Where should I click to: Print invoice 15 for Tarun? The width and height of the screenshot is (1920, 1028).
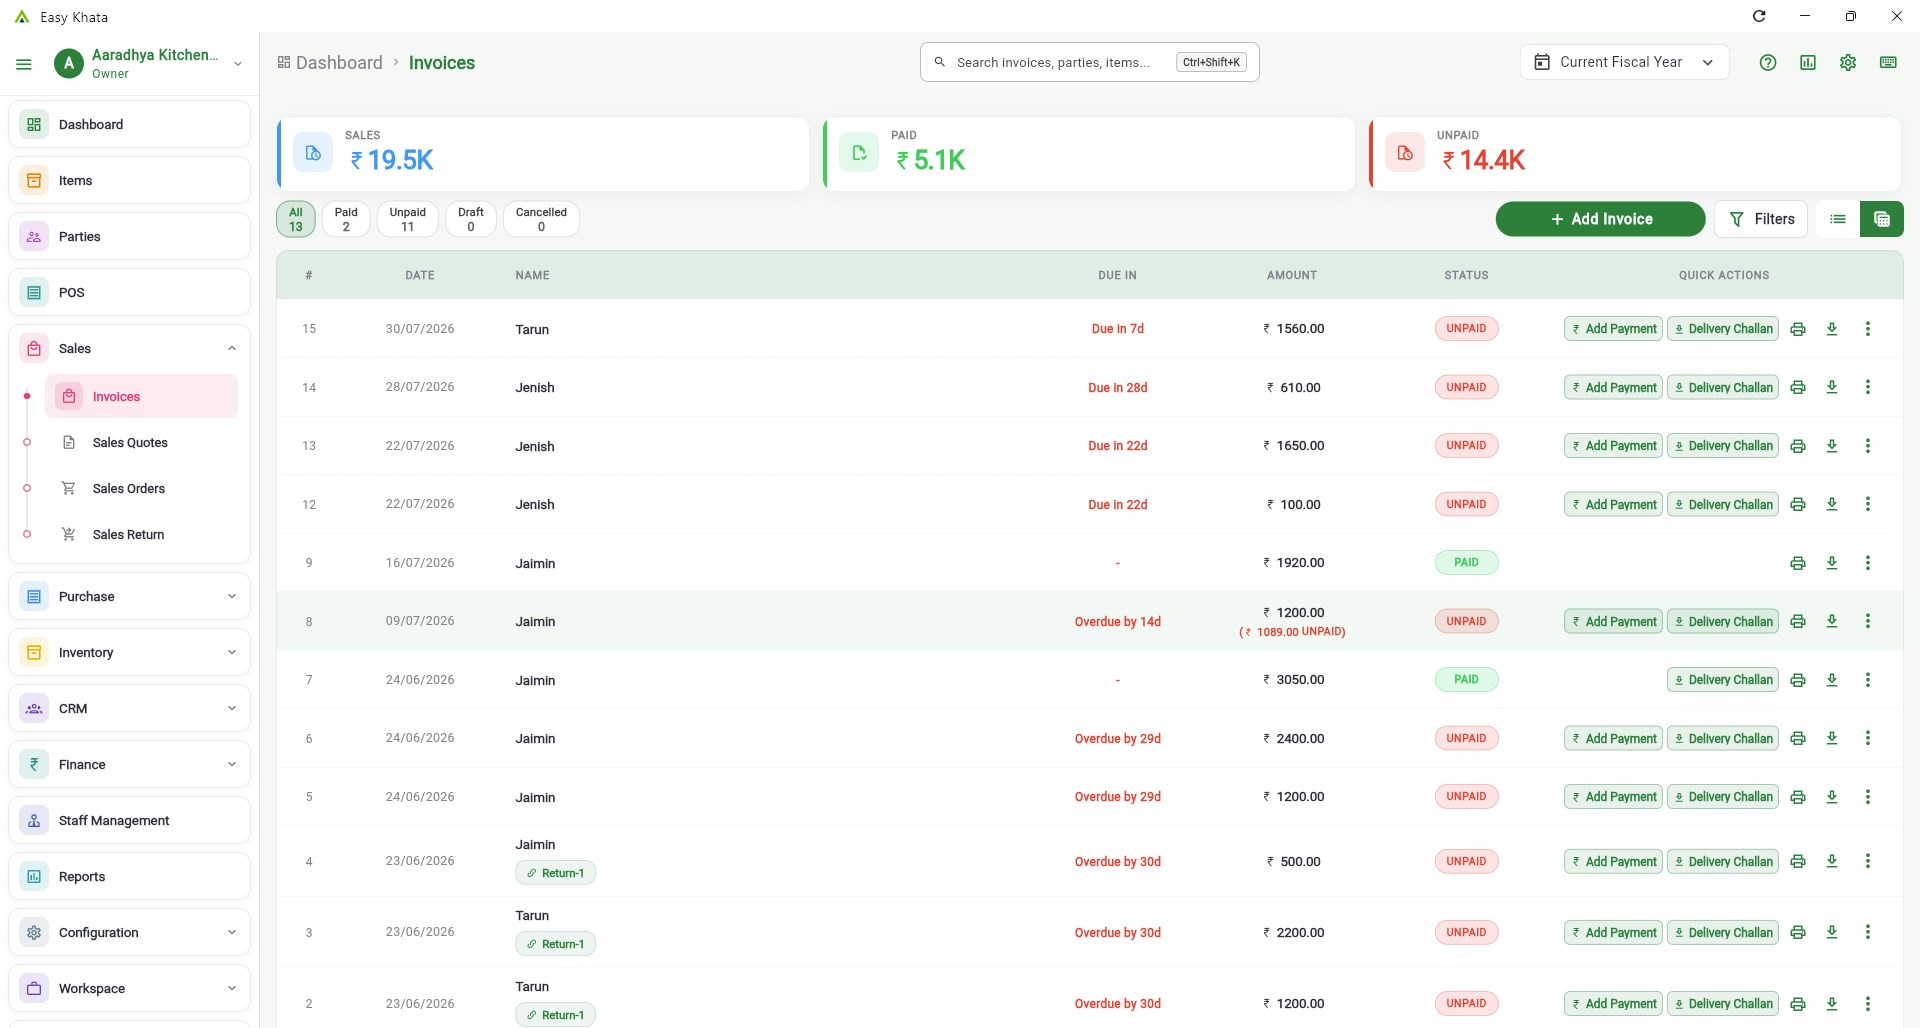pos(1798,329)
